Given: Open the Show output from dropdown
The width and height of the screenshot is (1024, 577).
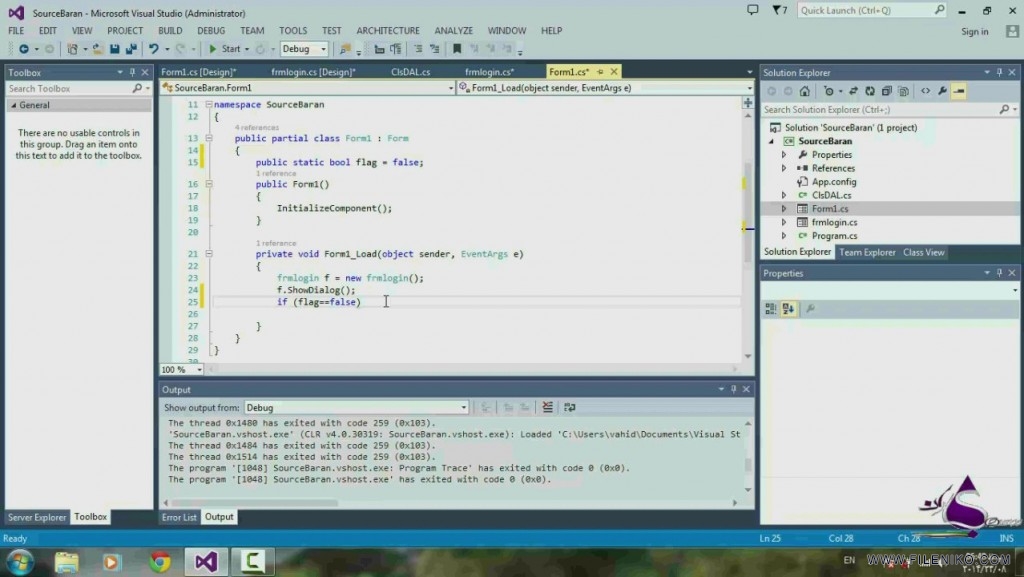Looking at the screenshot, I should (356, 407).
